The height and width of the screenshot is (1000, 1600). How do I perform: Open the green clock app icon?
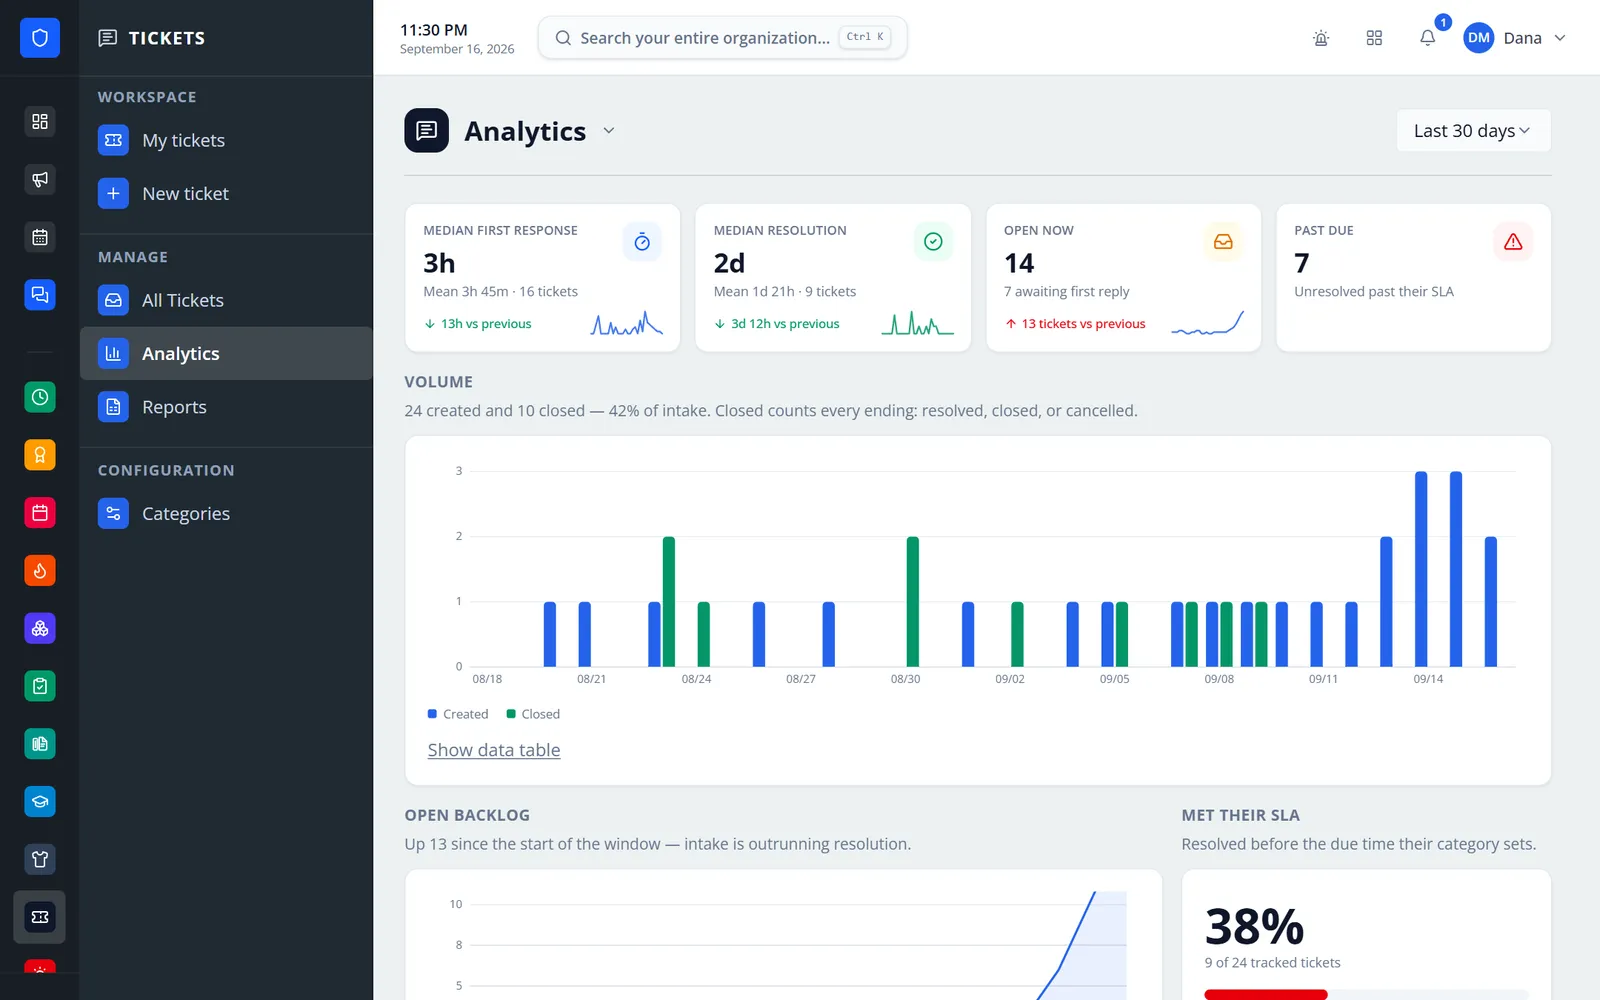(40, 397)
